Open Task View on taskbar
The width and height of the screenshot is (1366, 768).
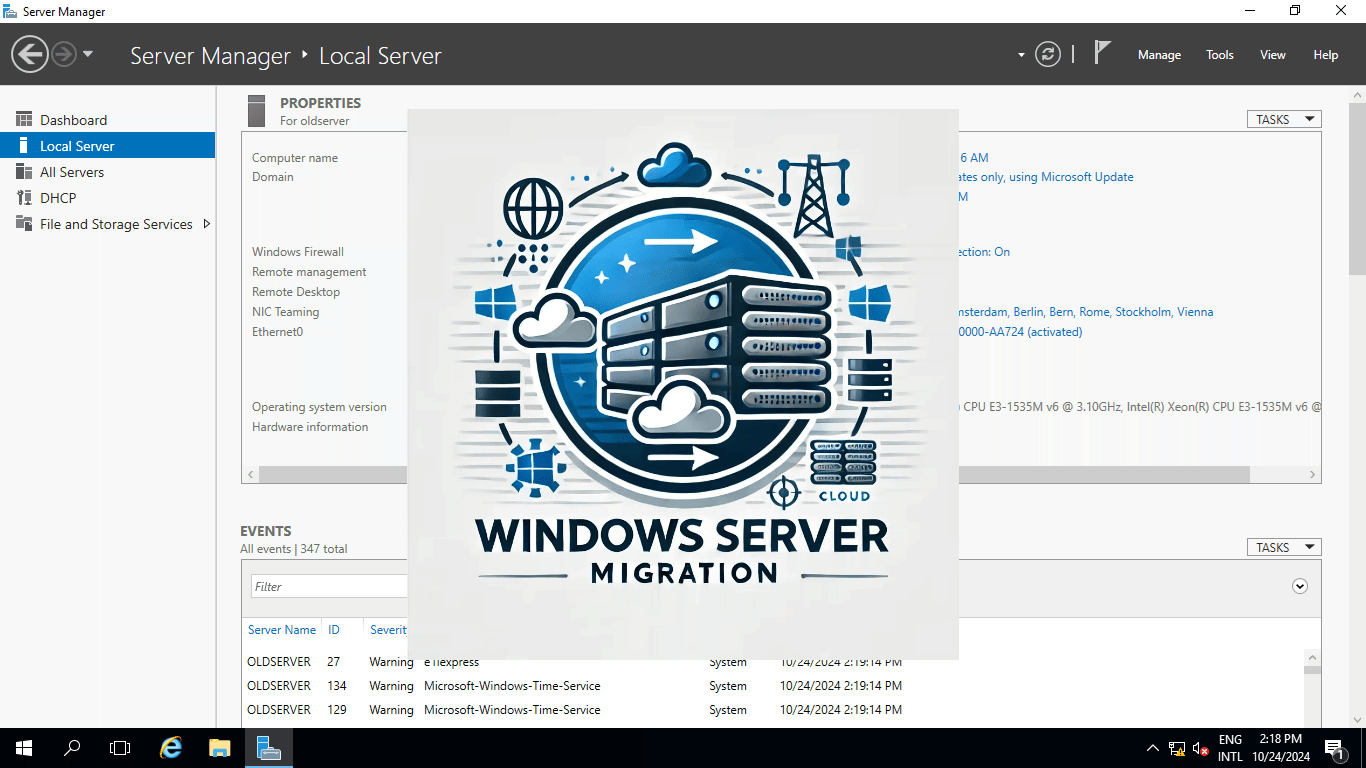point(120,748)
